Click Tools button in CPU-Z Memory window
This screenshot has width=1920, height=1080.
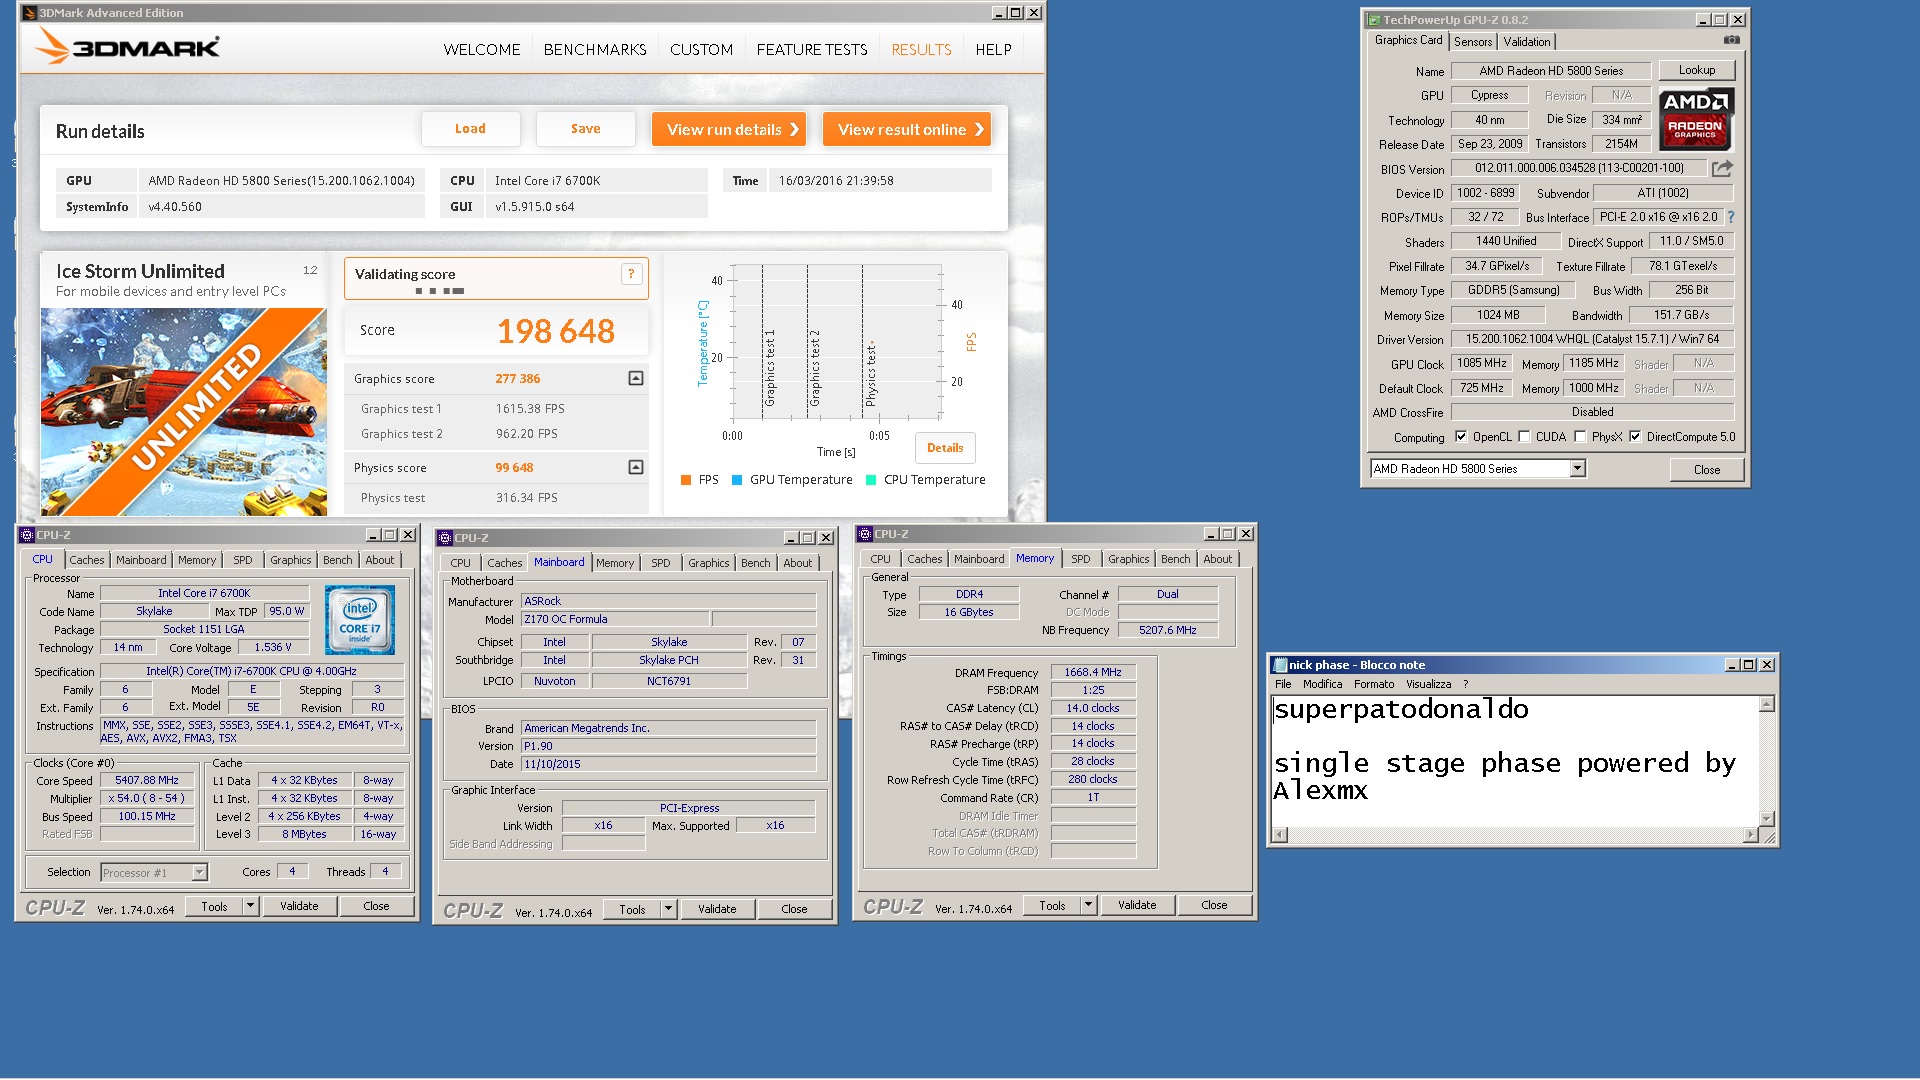[1053, 905]
